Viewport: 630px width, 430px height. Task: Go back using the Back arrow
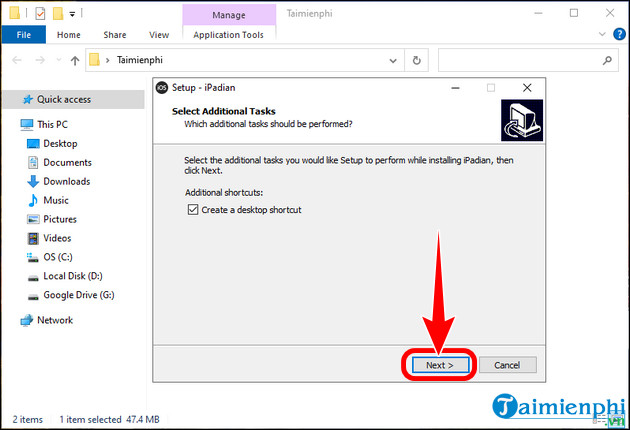[17, 60]
